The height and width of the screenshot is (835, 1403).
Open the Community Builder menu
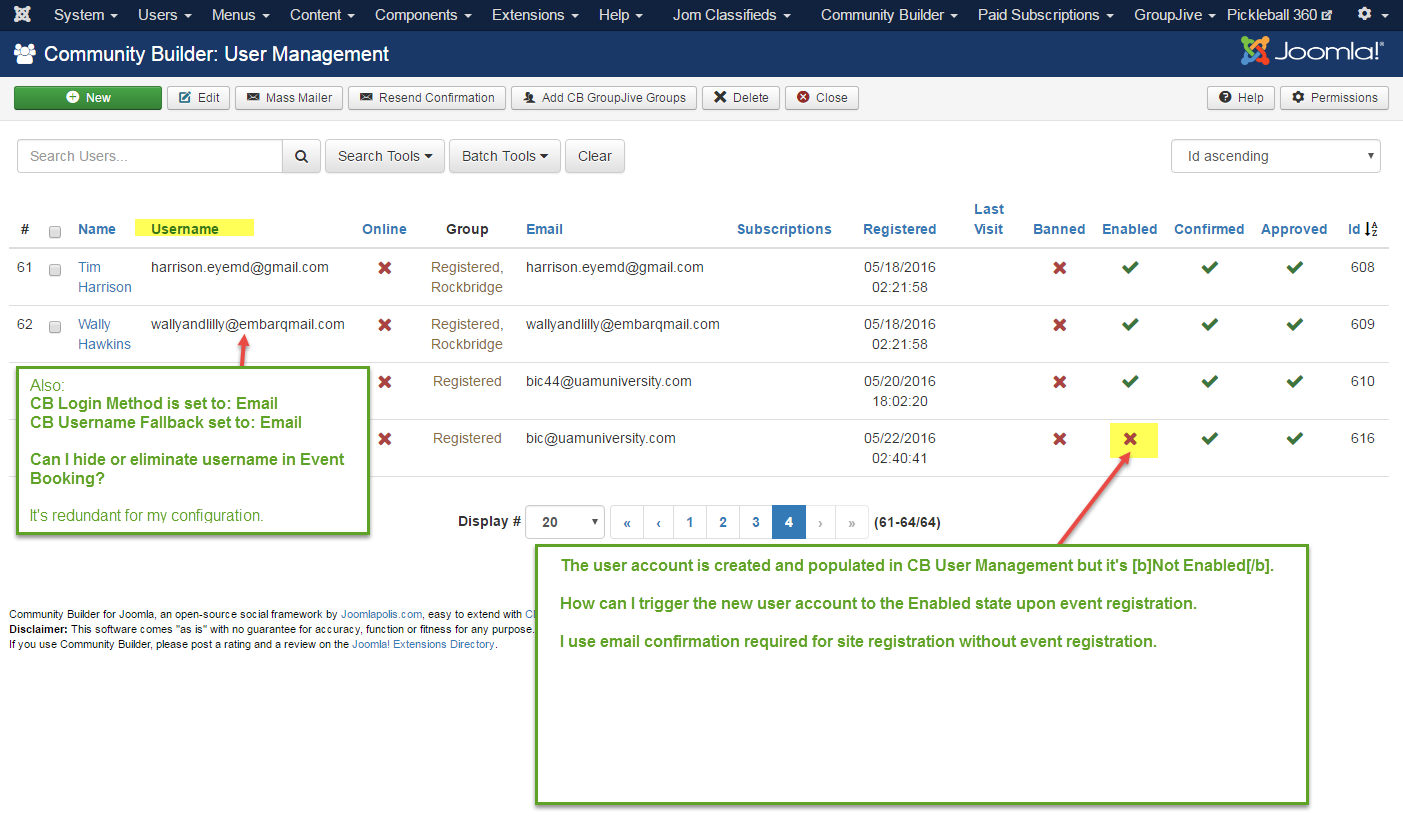point(888,15)
